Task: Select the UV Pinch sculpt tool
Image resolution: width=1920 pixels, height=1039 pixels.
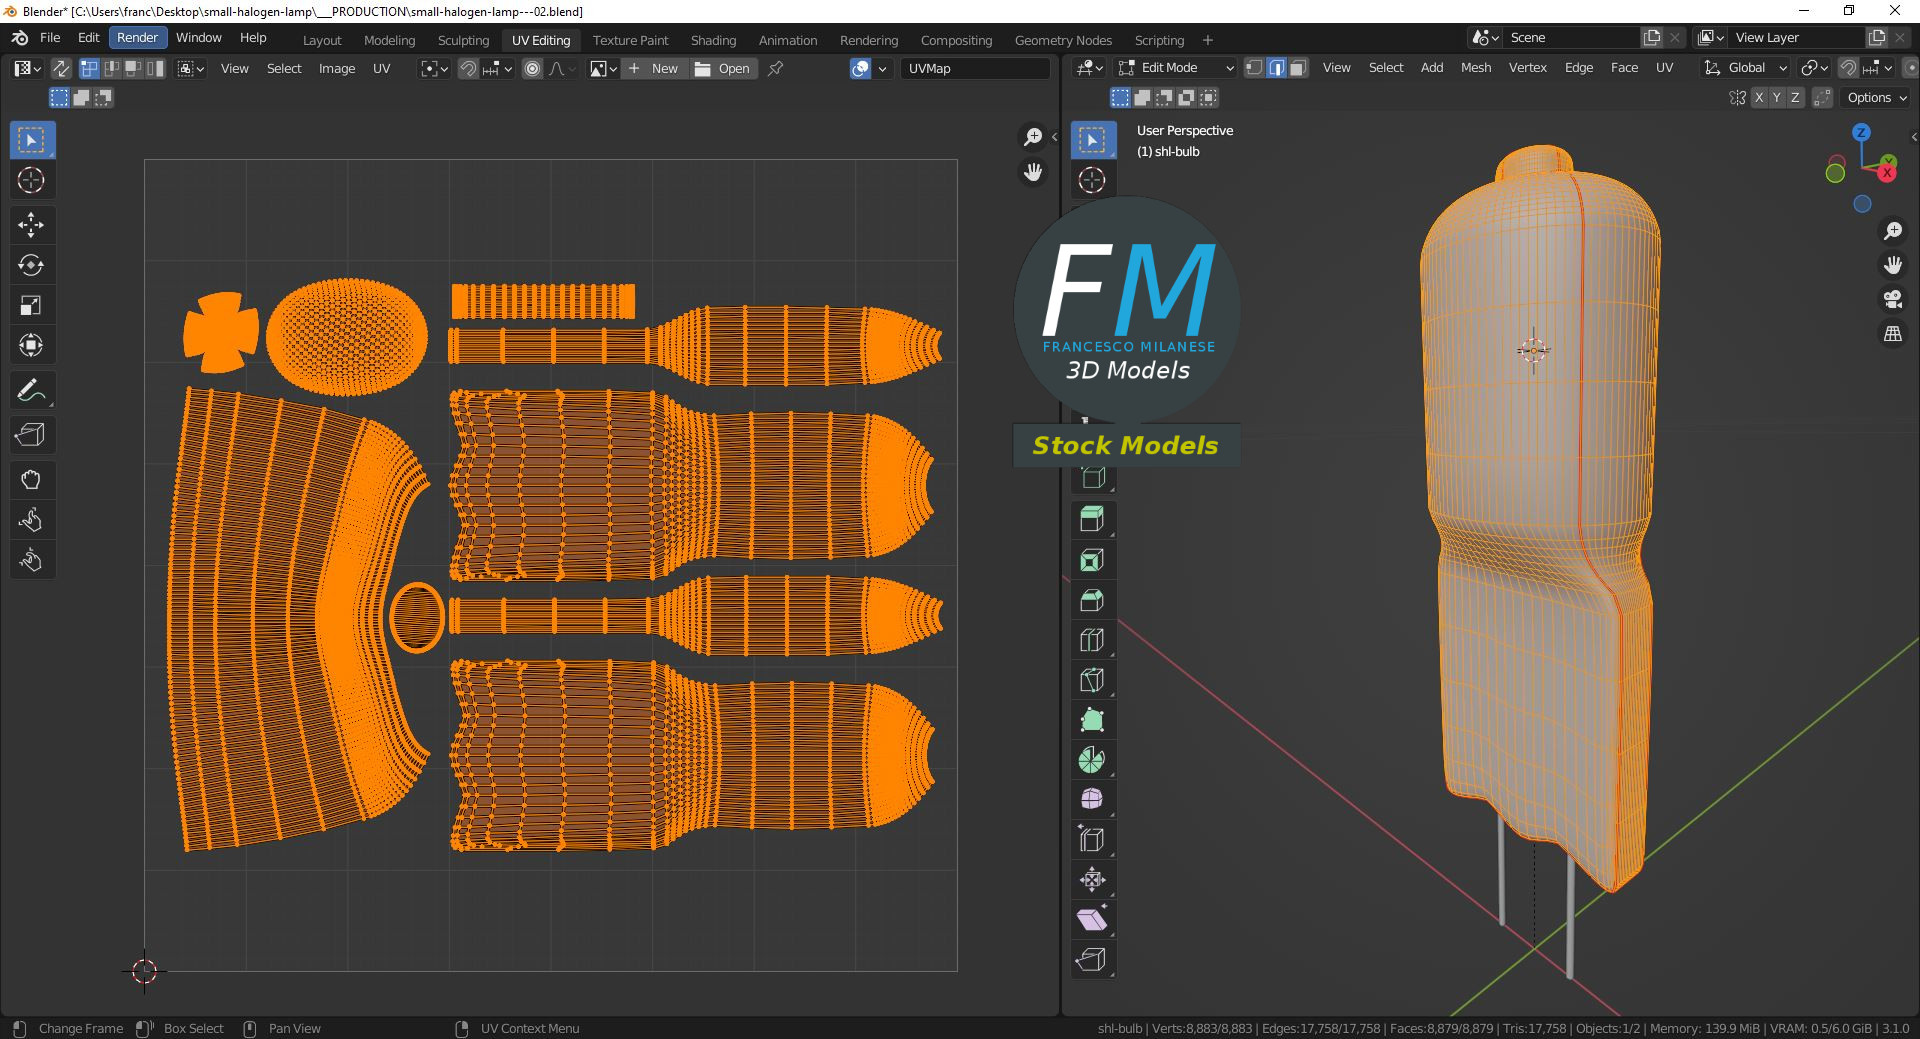Action: 31,560
